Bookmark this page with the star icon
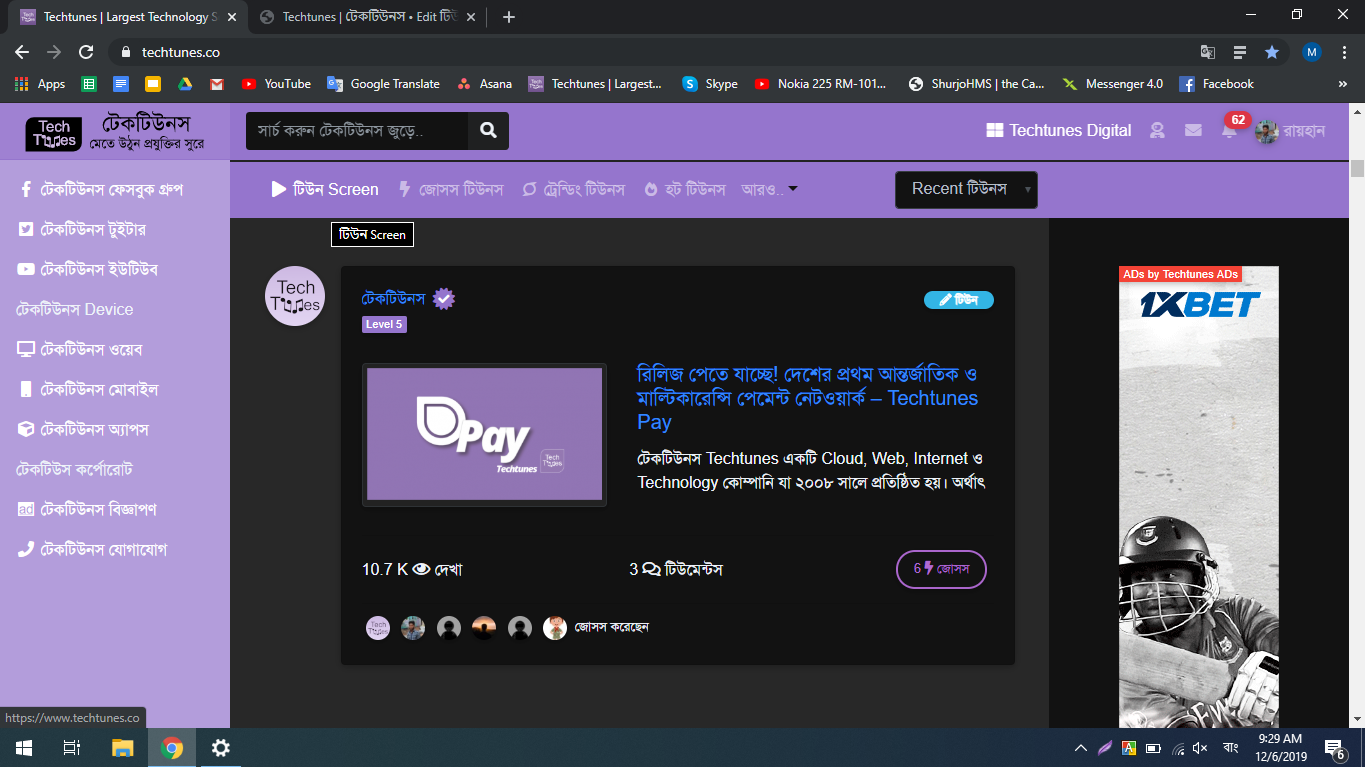The image size is (1365, 767). 1271,52
